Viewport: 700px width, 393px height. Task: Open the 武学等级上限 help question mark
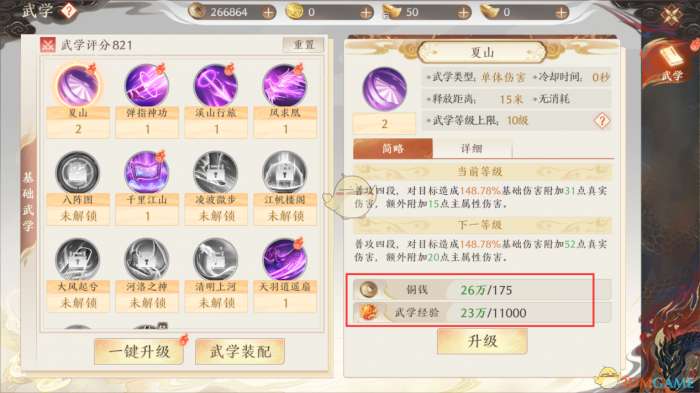(x=601, y=121)
